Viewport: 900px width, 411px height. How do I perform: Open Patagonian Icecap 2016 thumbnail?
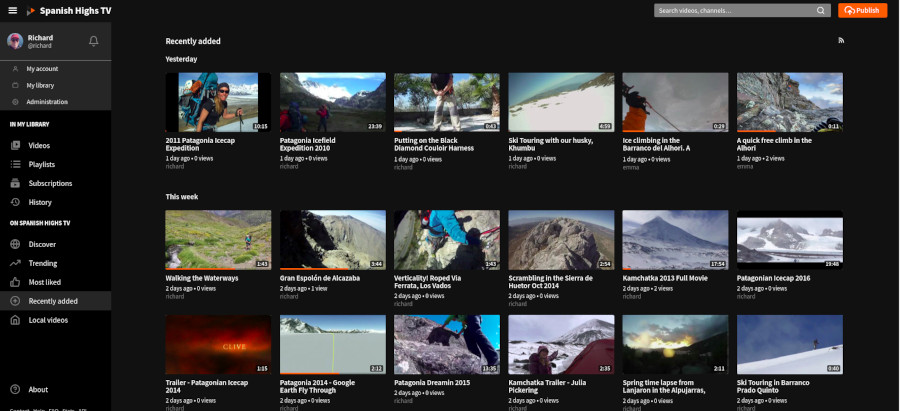[790, 240]
